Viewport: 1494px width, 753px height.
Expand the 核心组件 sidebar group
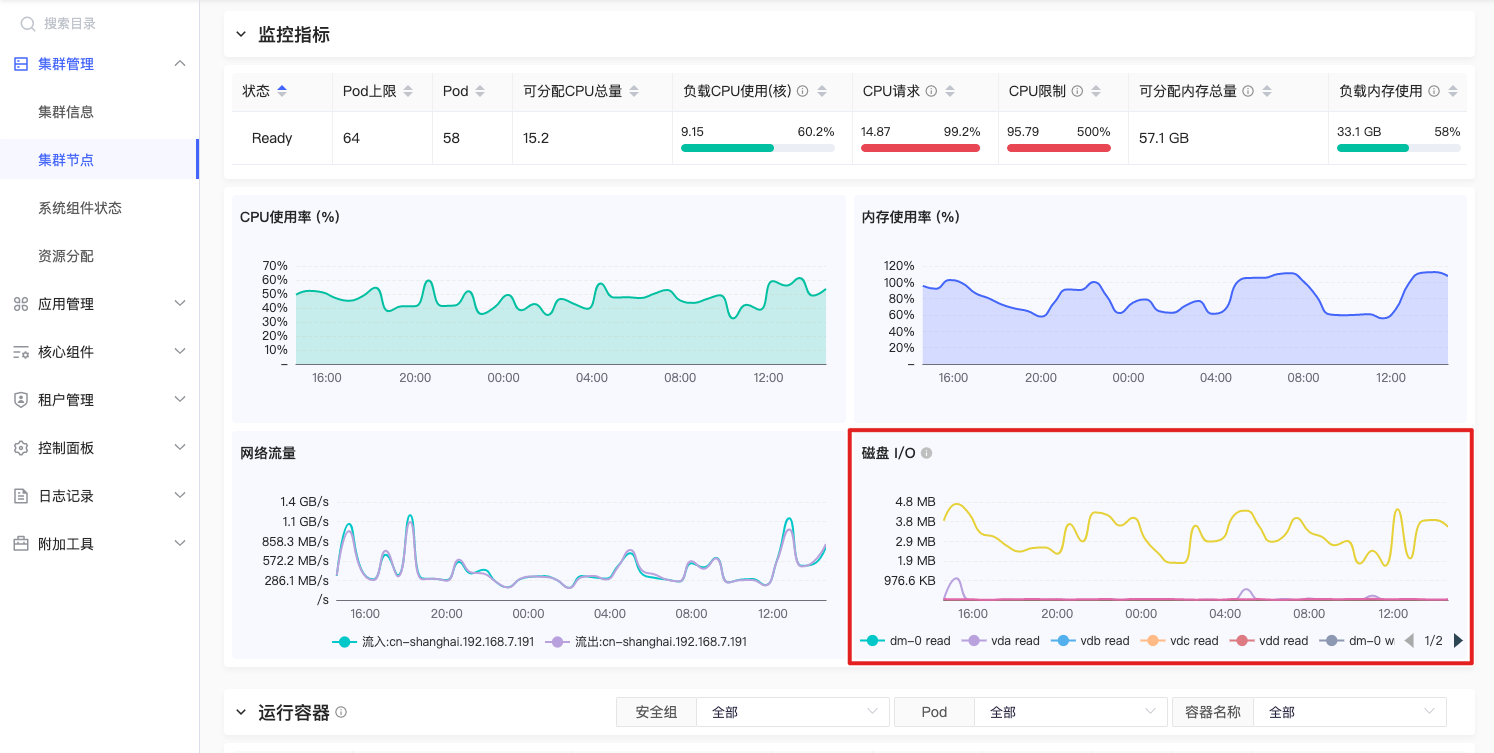tap(180, 351)
